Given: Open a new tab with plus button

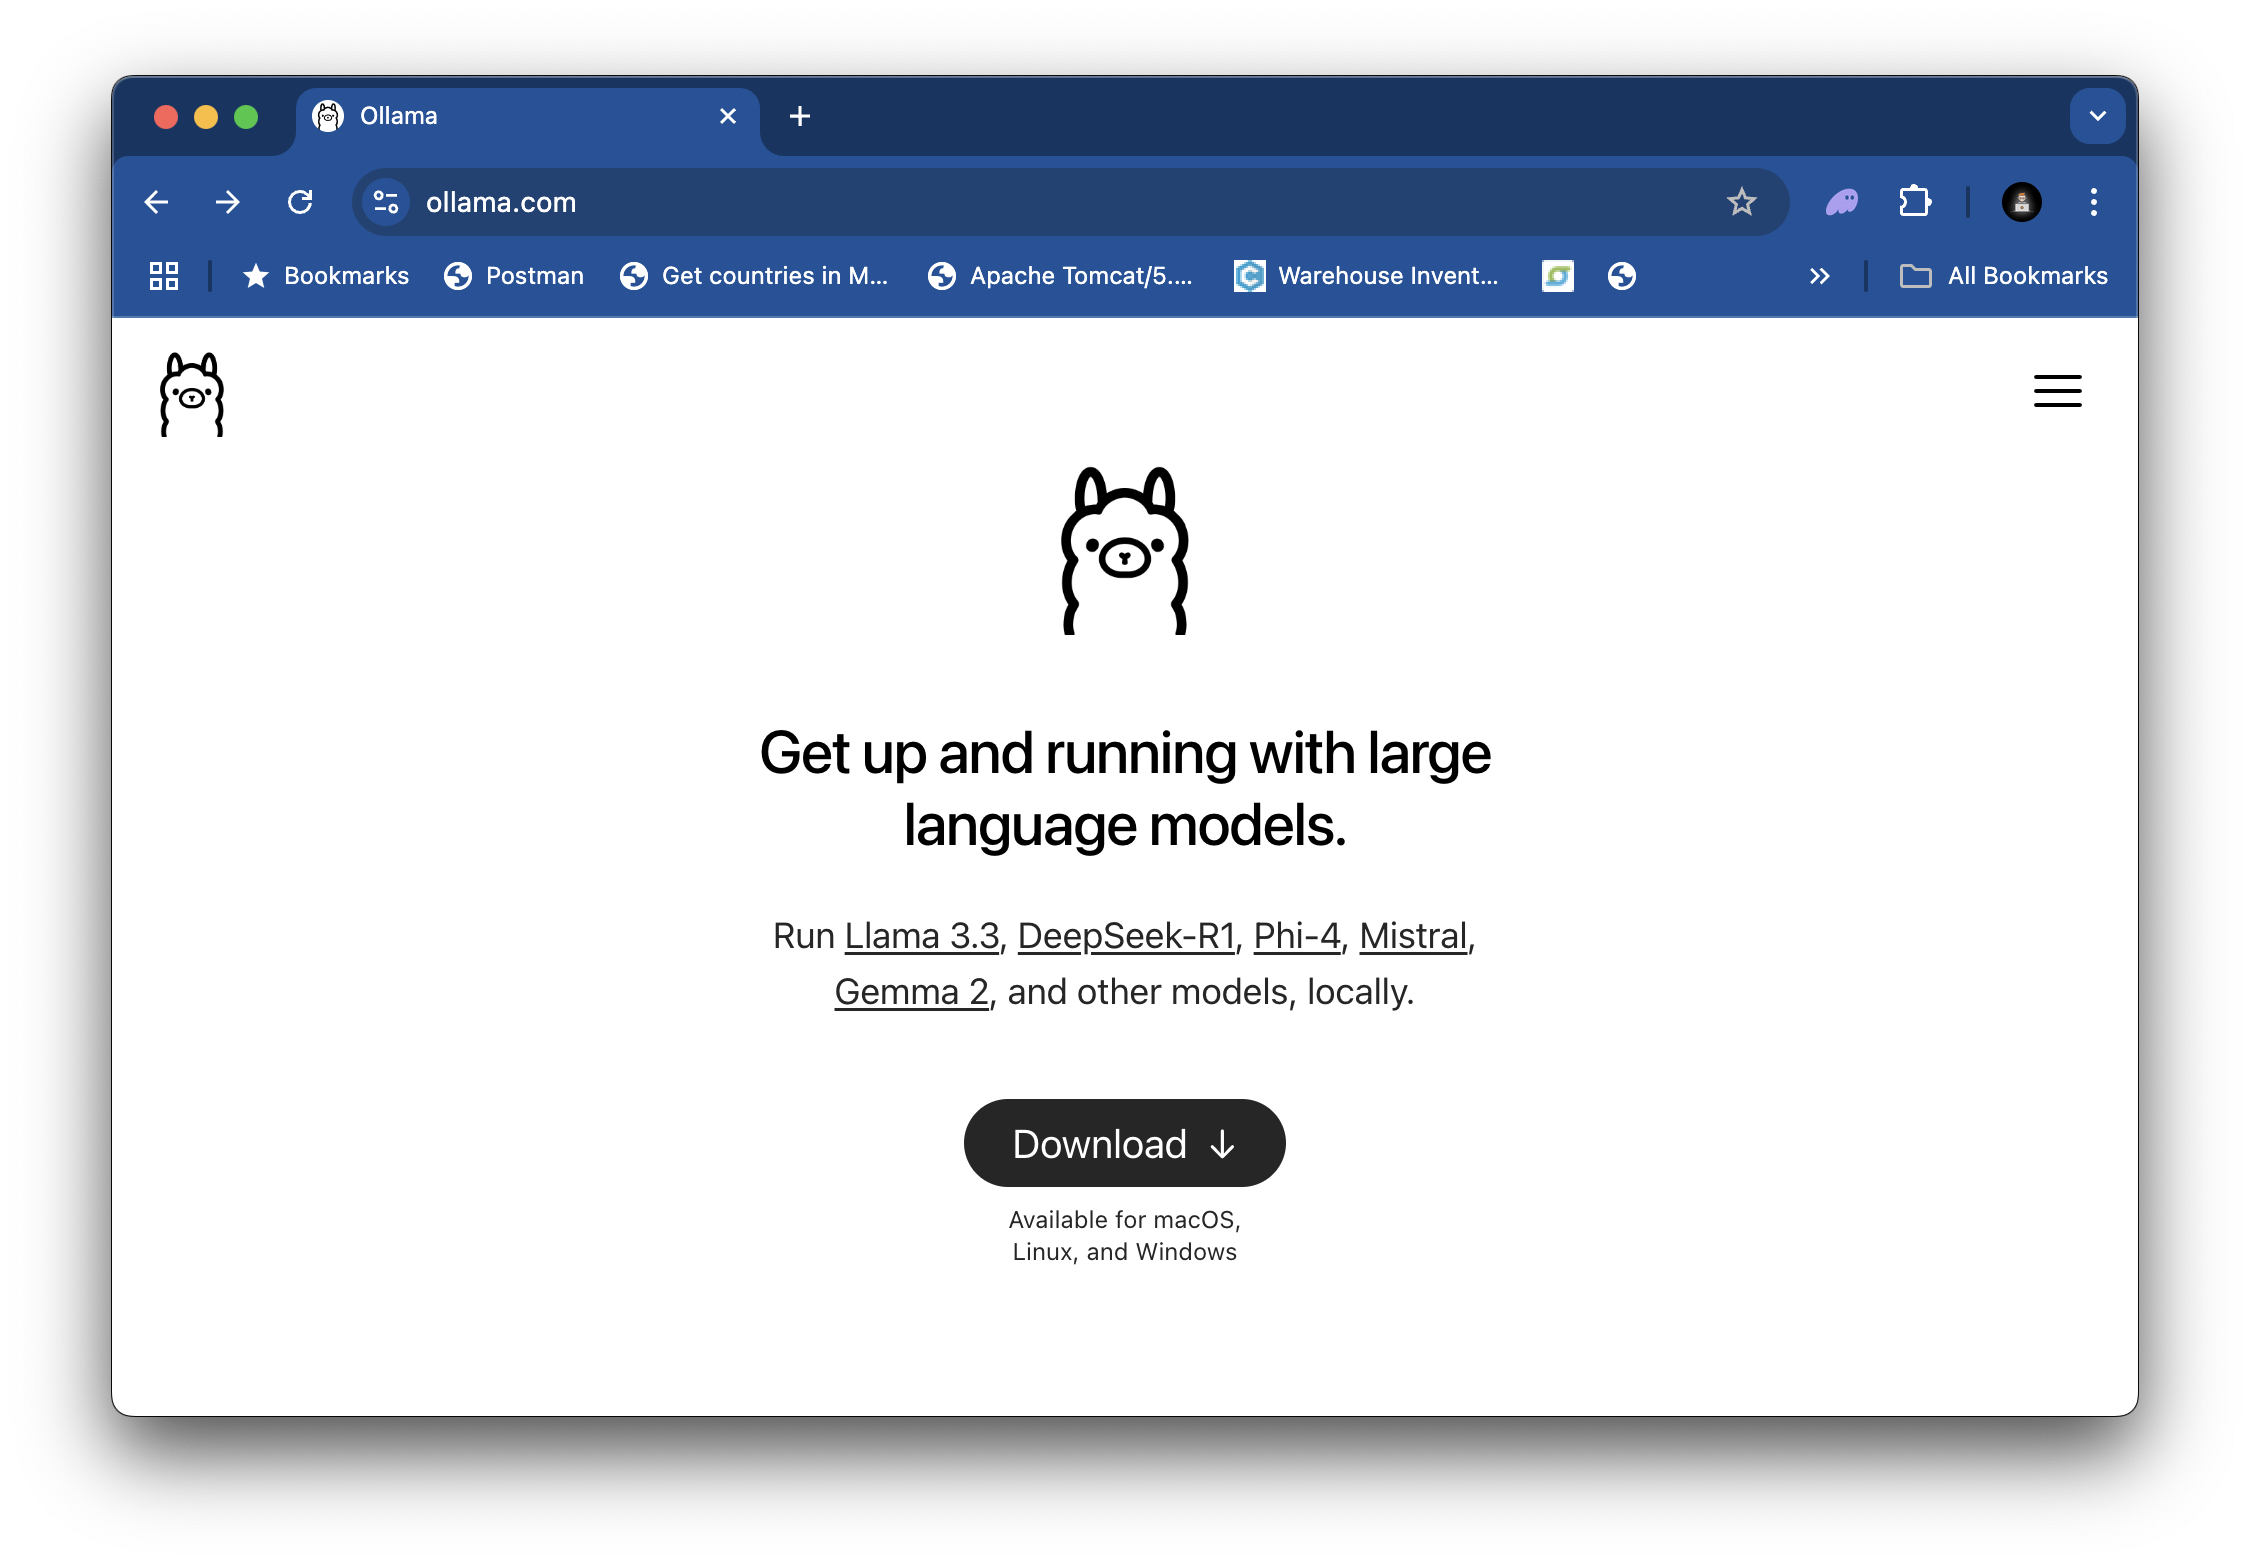Looking at the screenshot, I should (800, 117).
